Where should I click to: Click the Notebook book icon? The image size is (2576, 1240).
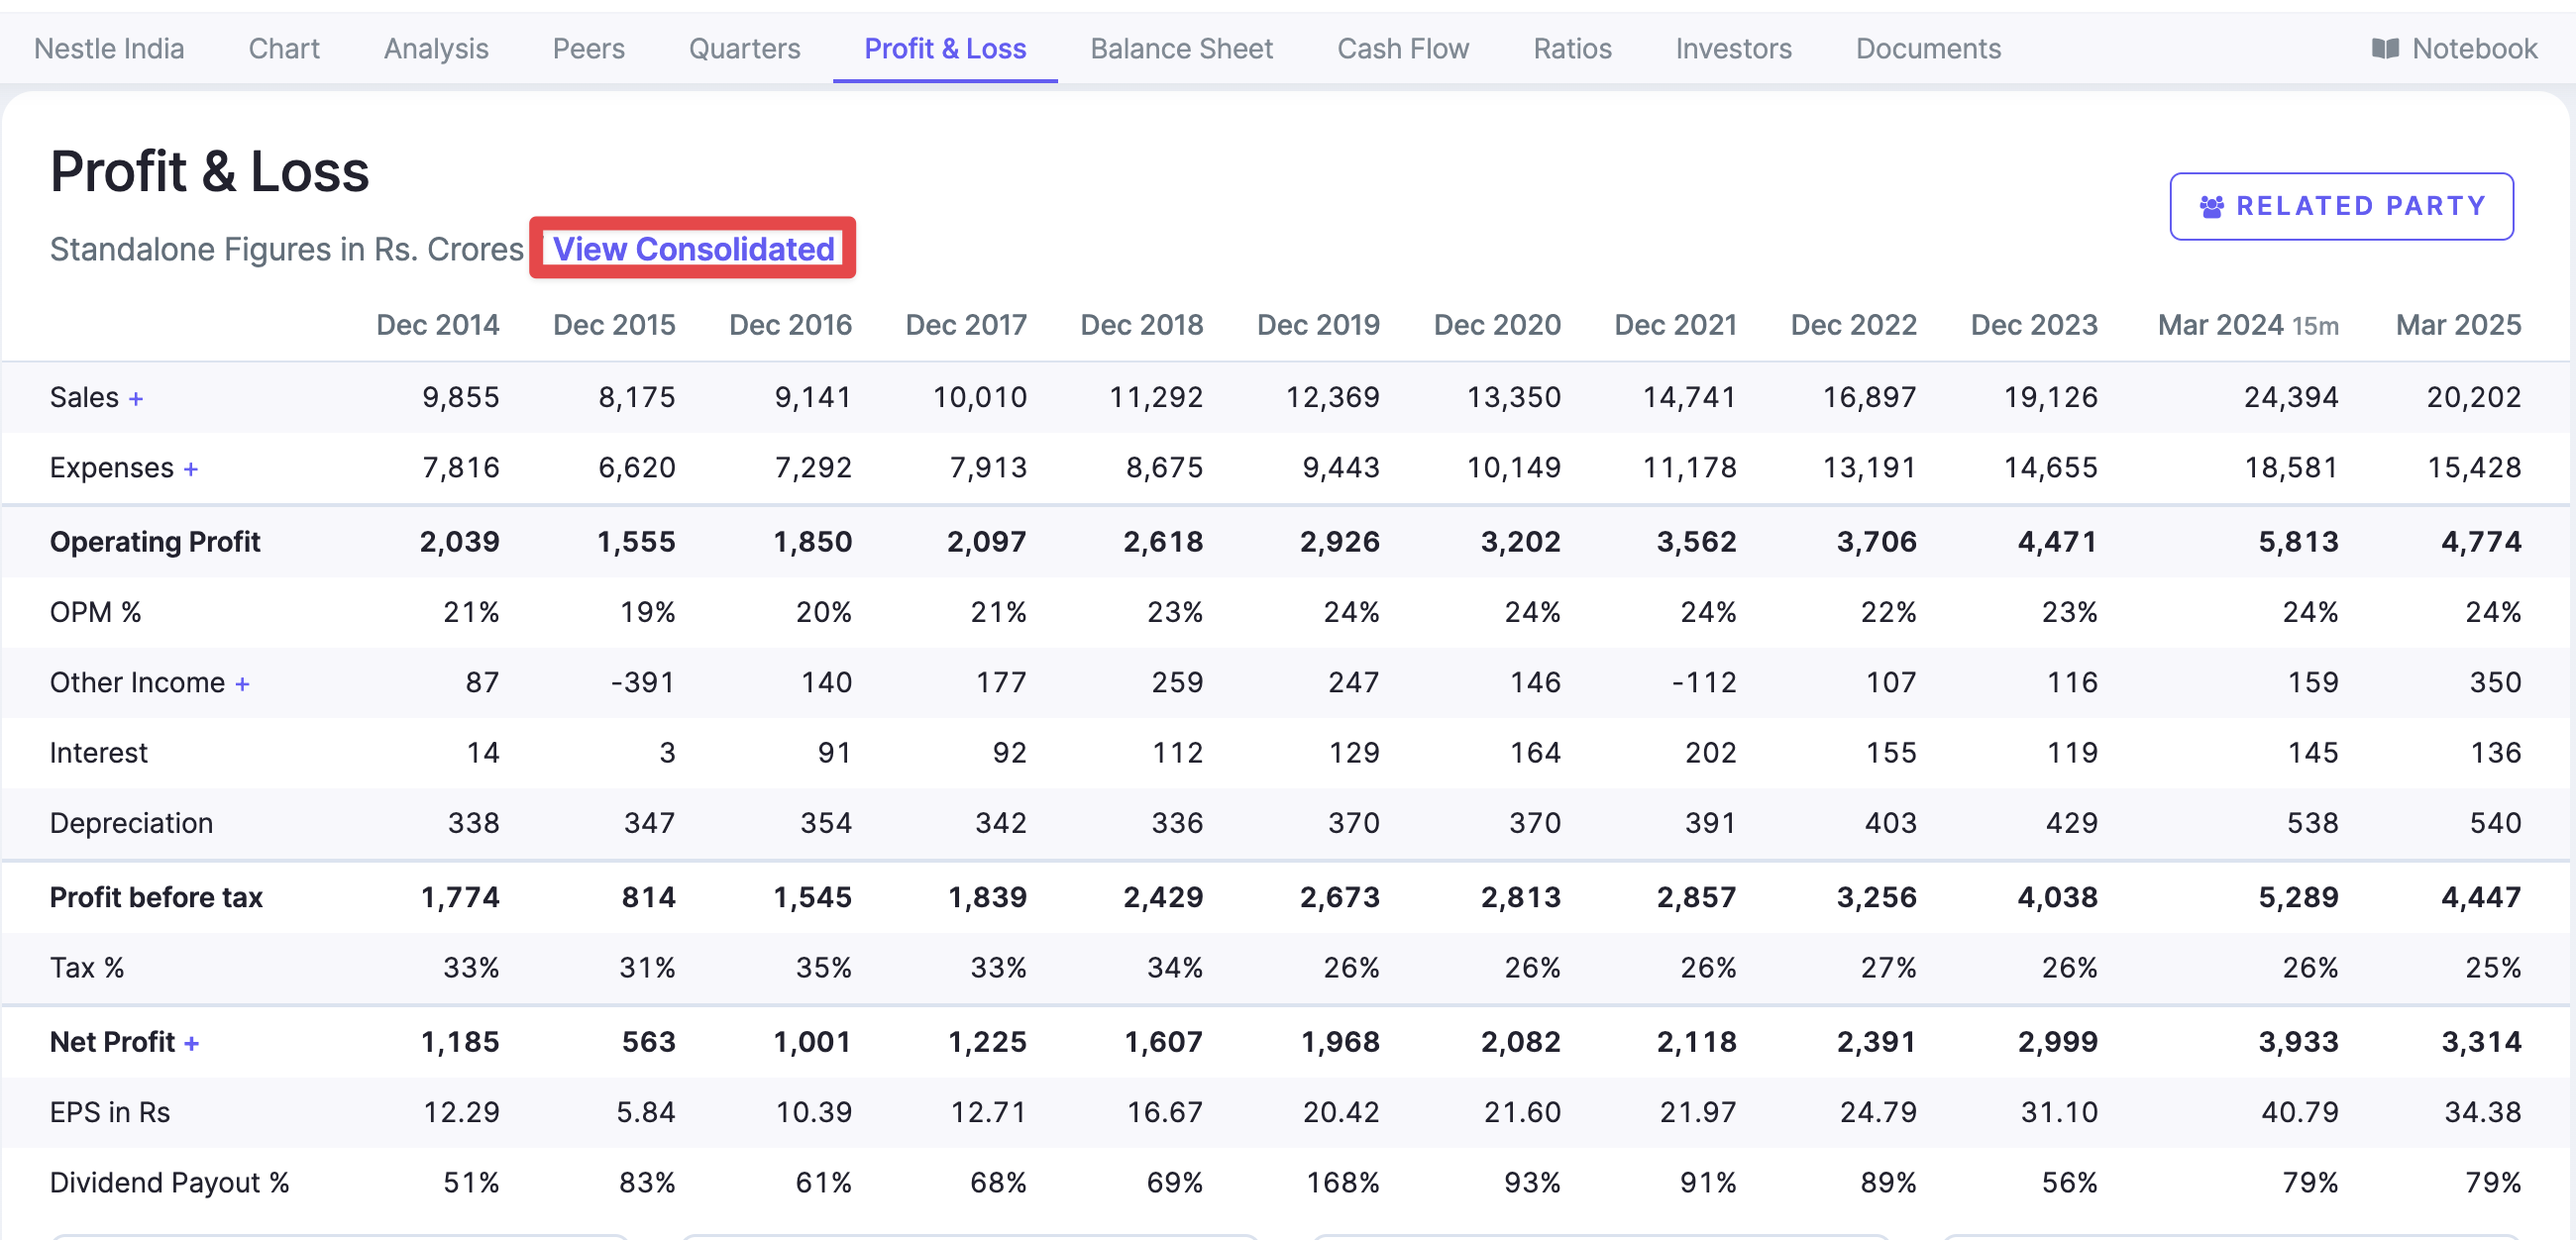click(x=2385, y=48)
